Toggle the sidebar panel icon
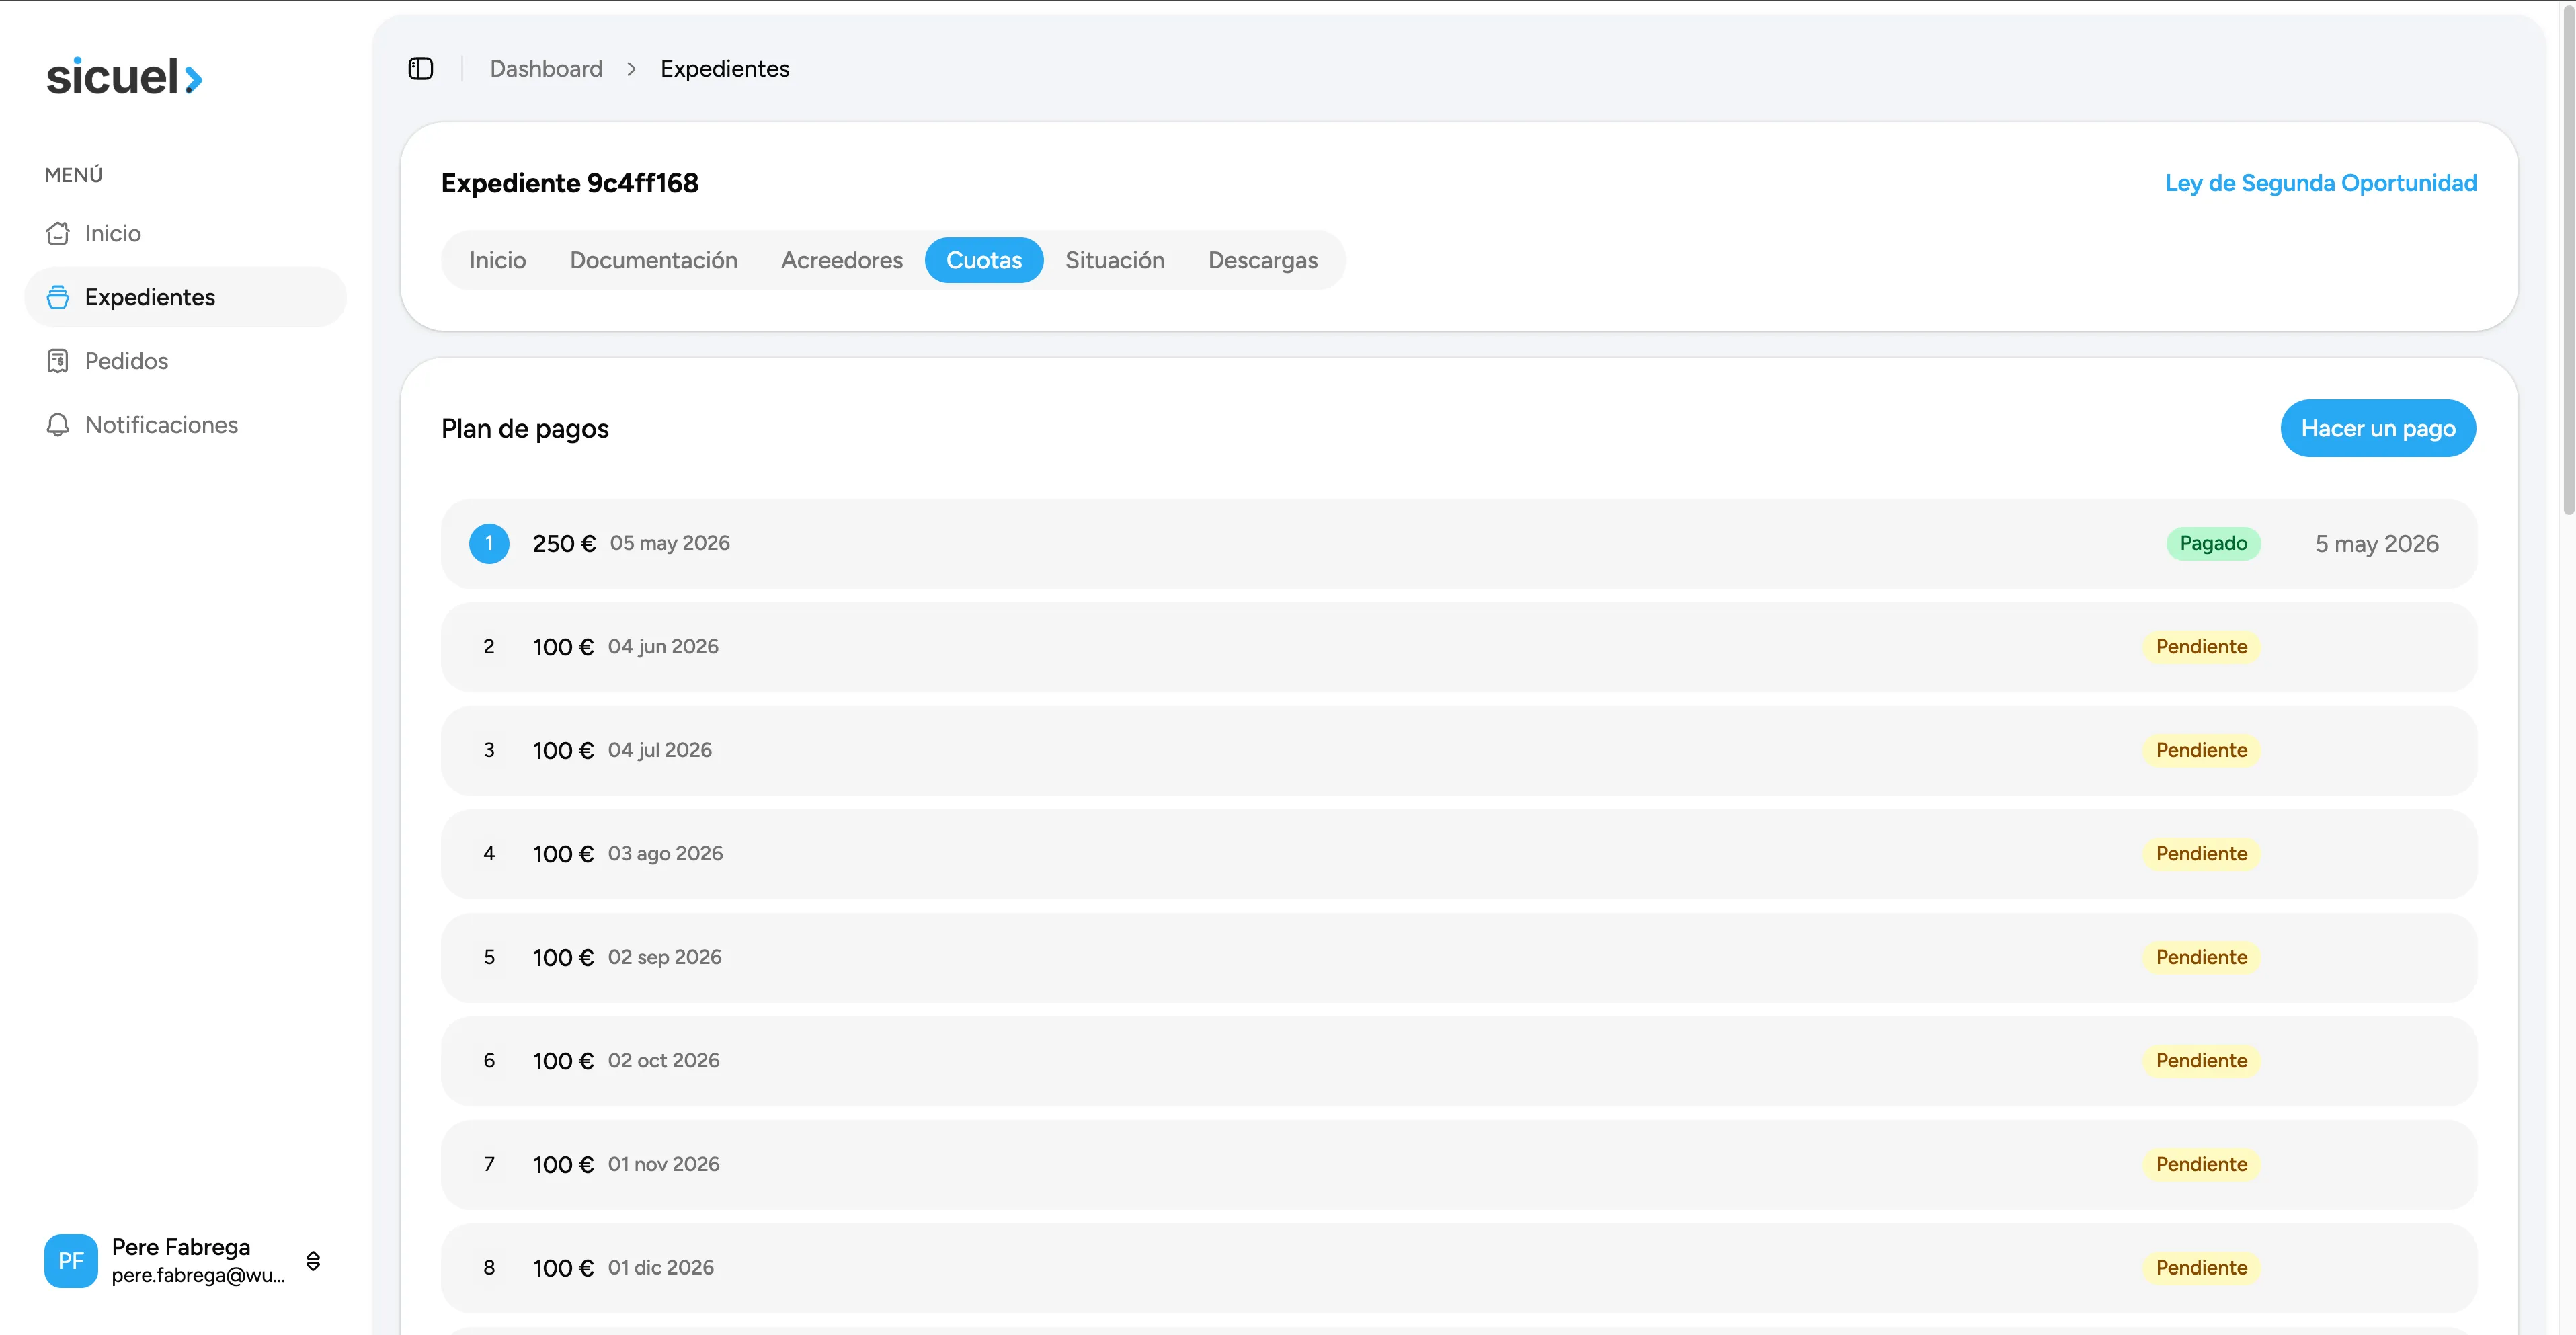This screenshot has width=2576, height=1335. point(421,68)
